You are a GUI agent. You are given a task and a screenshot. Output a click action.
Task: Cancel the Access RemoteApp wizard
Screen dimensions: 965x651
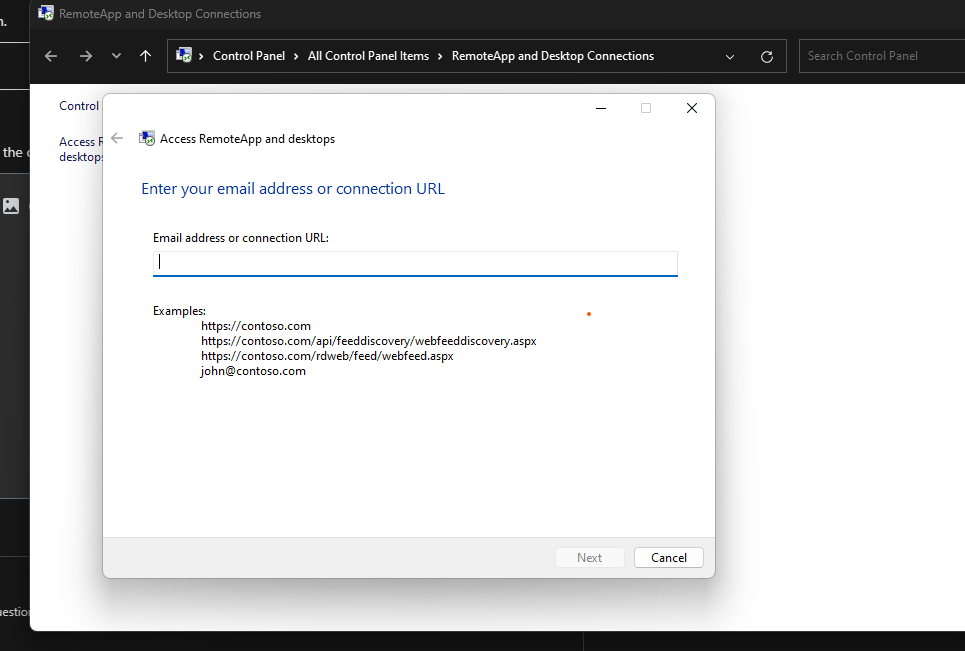point(668,557)
